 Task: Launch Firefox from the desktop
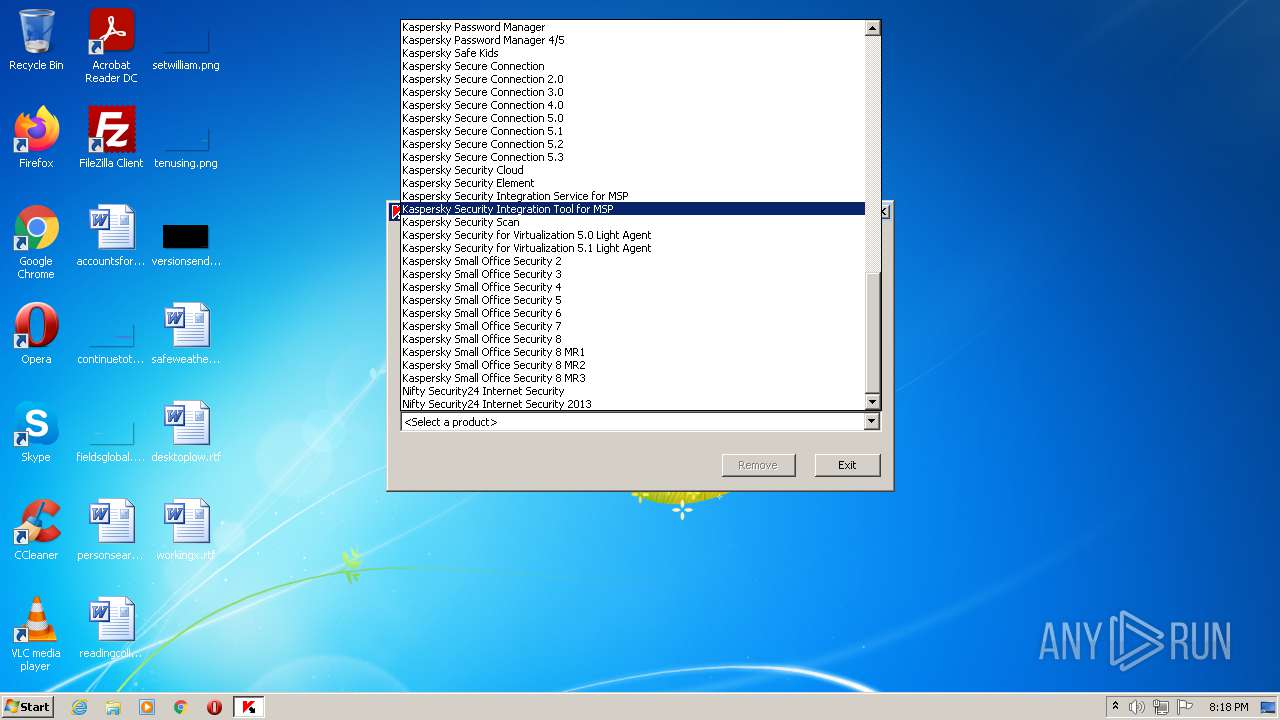[x=36, y=138]
